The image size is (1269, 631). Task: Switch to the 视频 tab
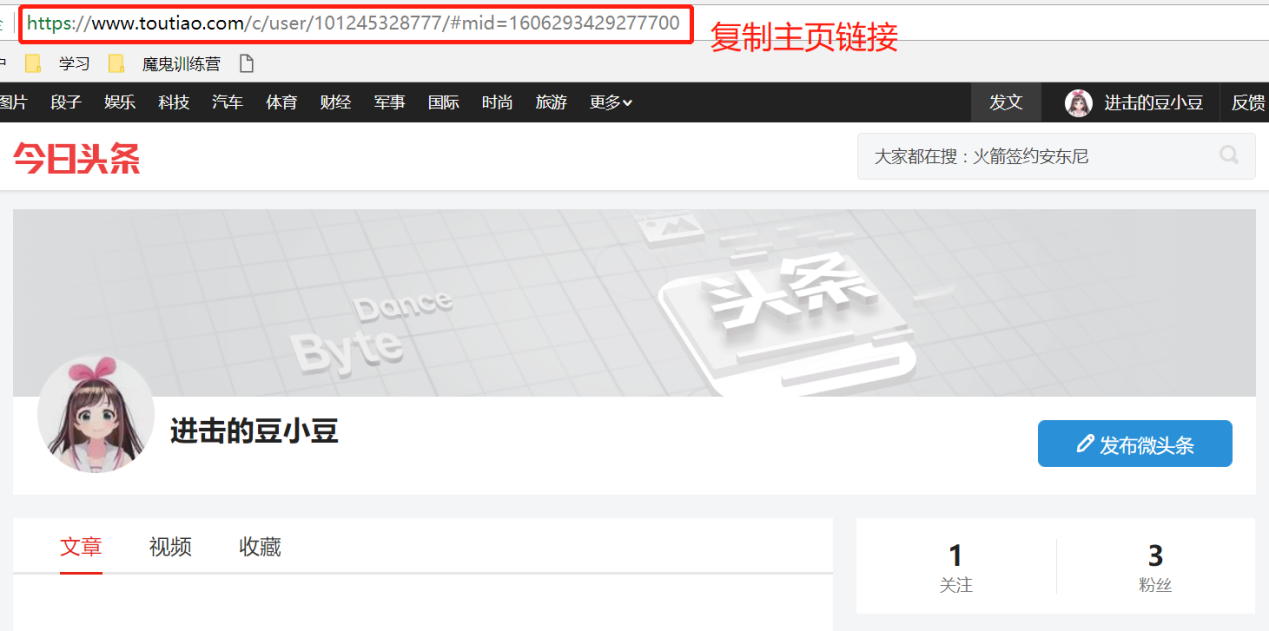click(171, 547)
